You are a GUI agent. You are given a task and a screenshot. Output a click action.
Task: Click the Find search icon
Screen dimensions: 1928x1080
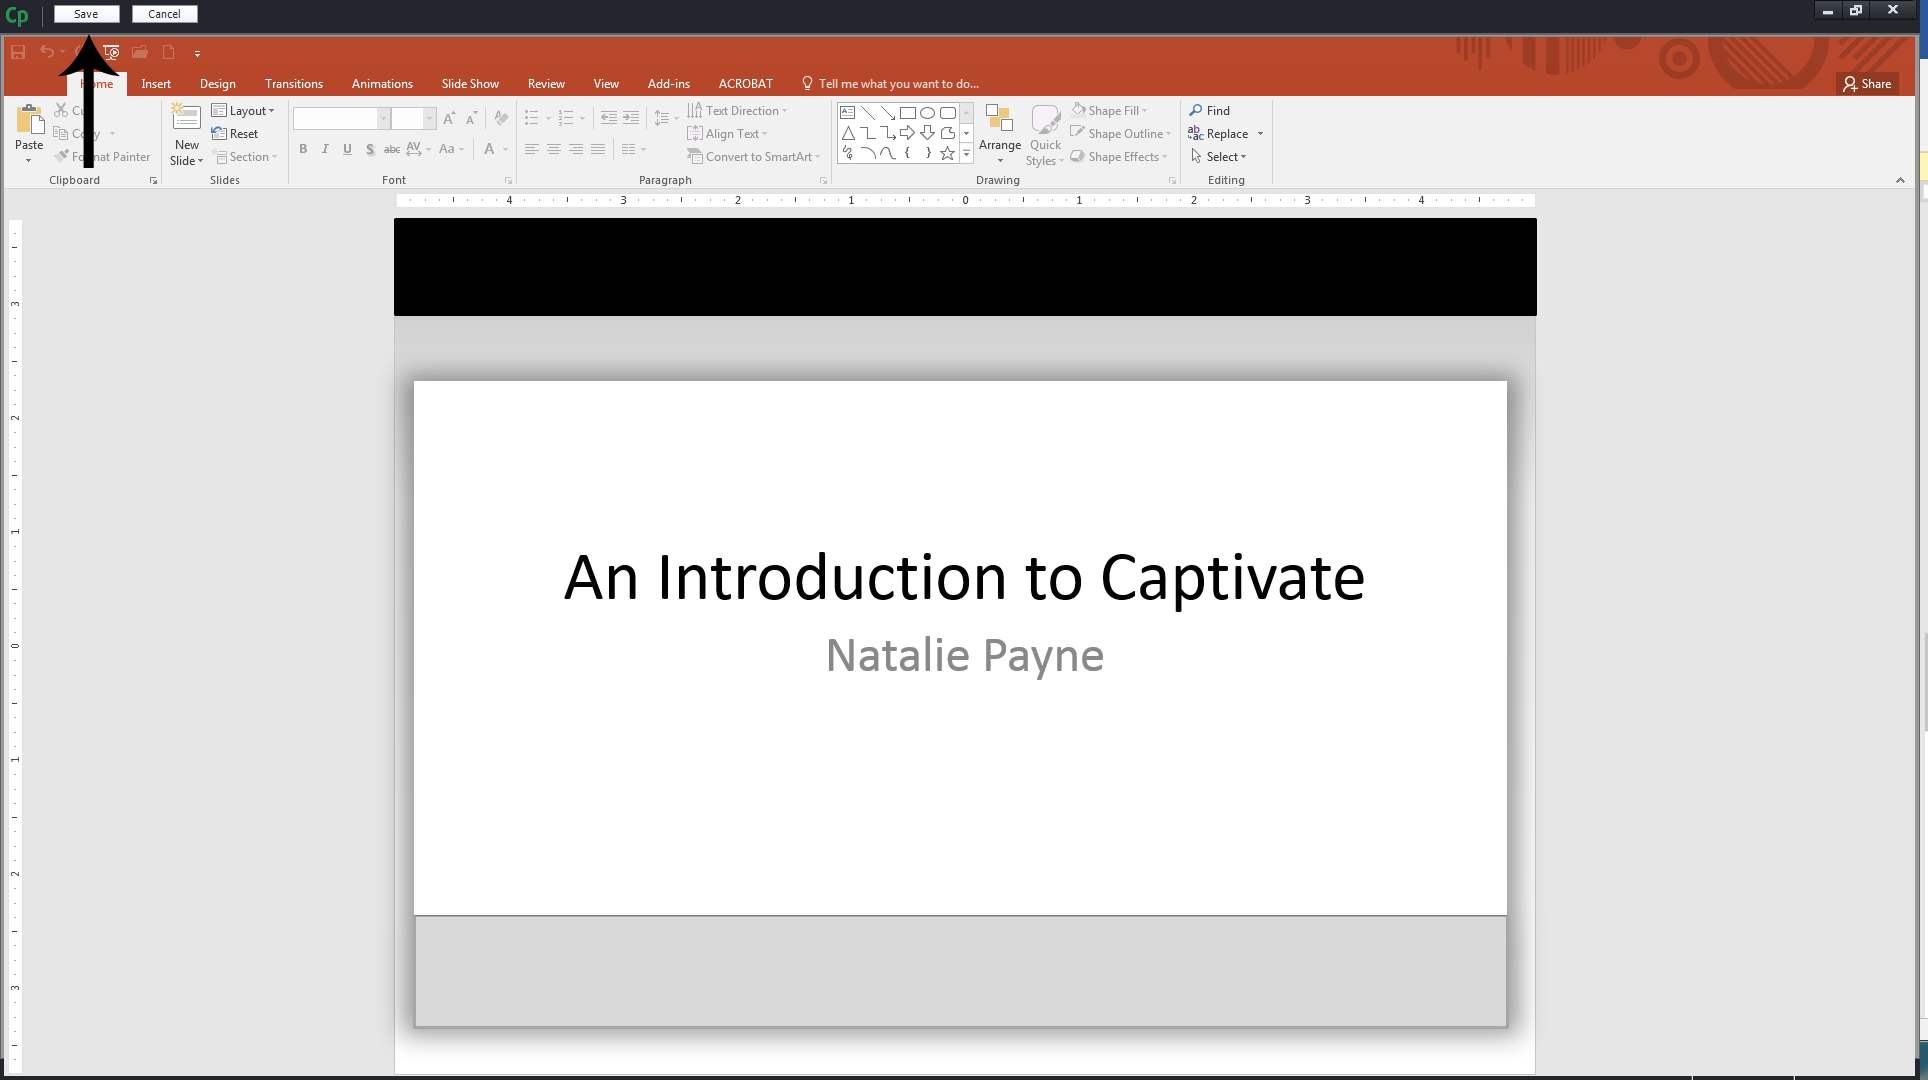[x=1196, y=110]
